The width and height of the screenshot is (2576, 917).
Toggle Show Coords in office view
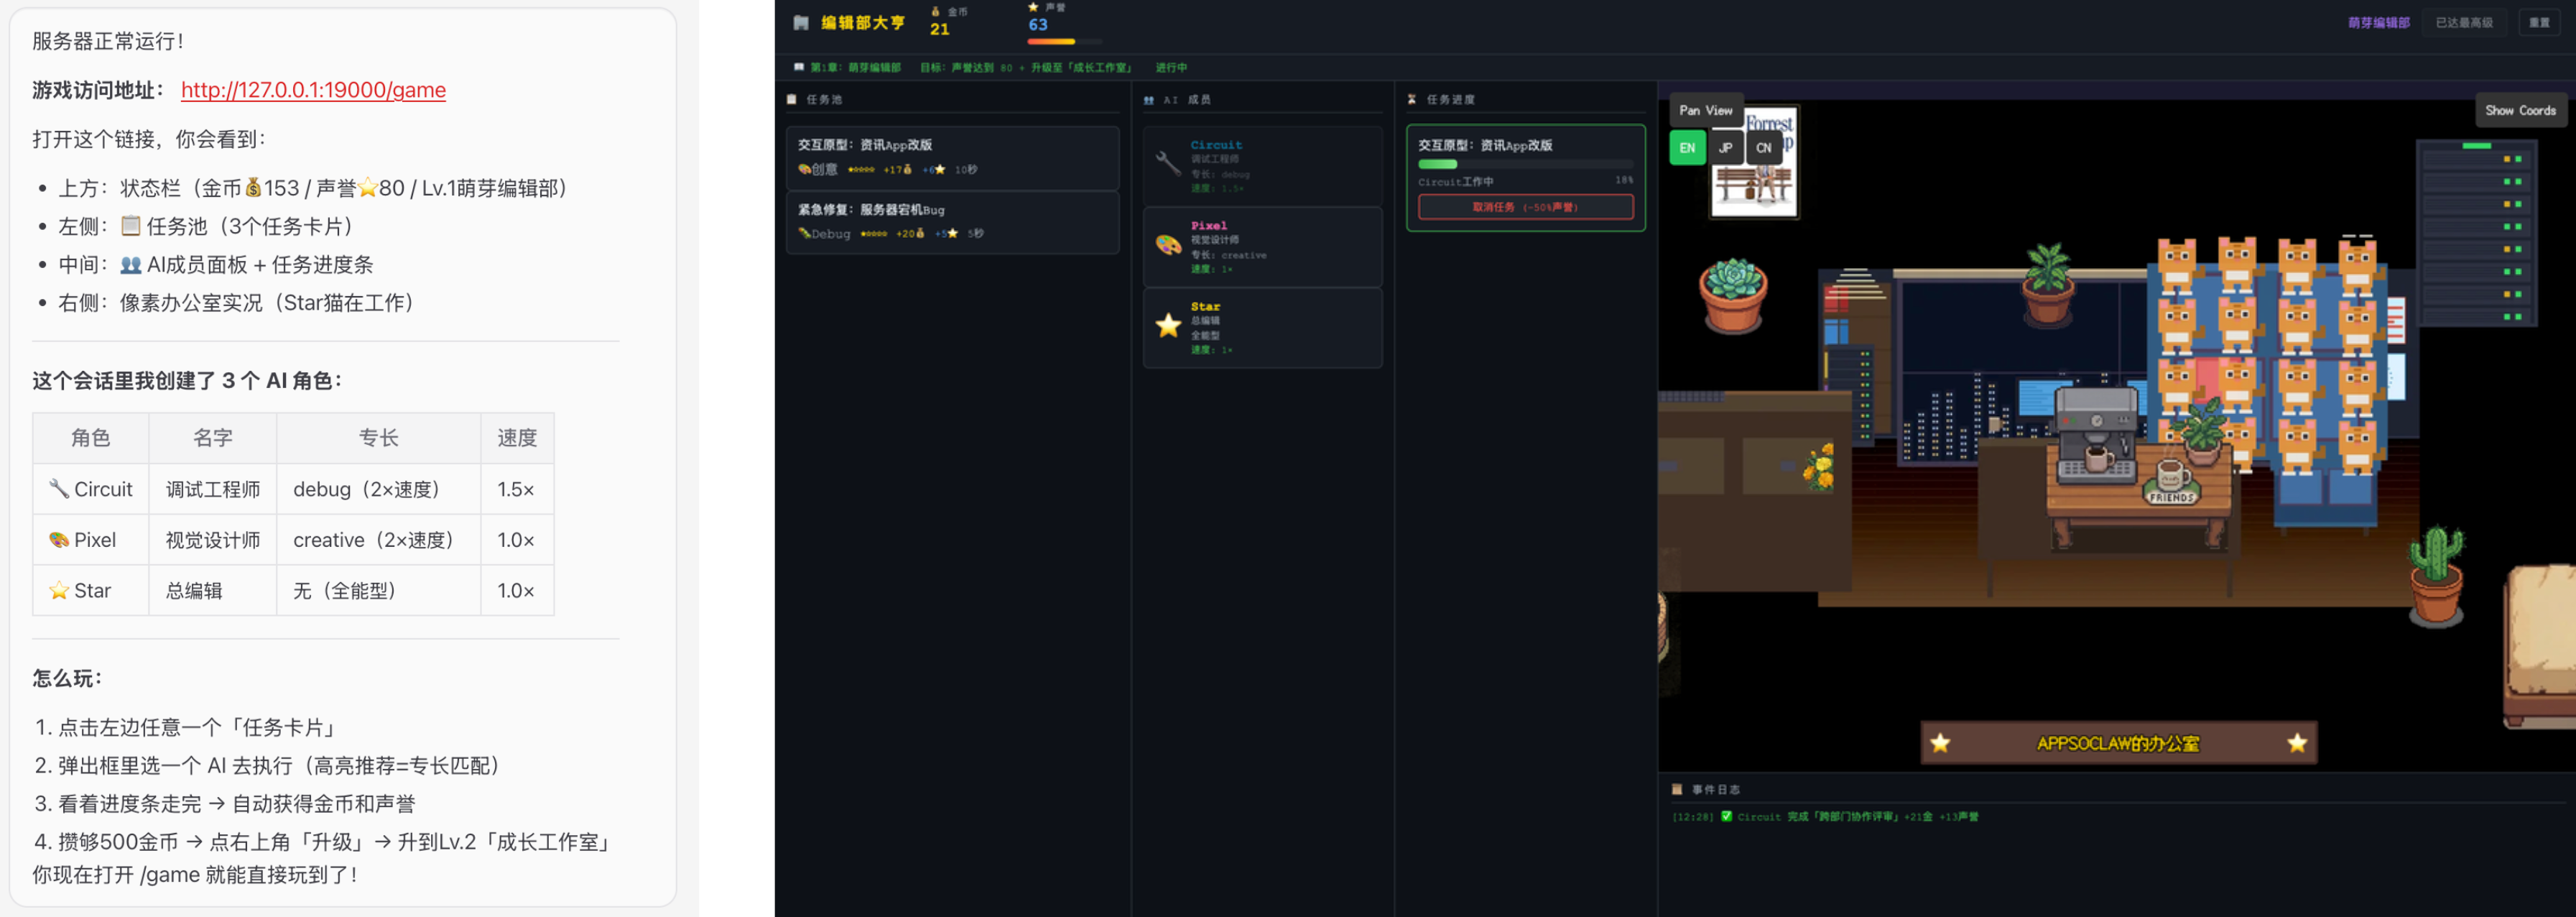tap(2519, 111)
